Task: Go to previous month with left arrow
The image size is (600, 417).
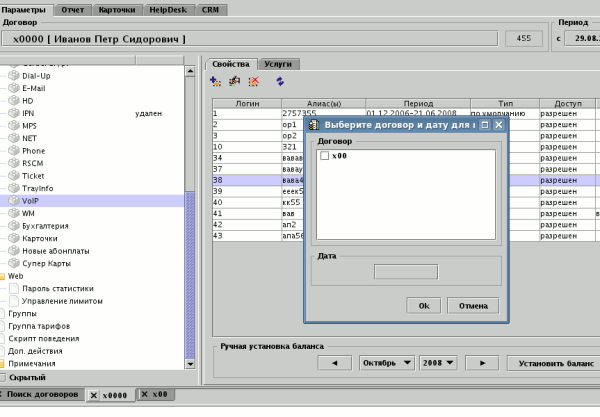Action: [x=335, y=362]
